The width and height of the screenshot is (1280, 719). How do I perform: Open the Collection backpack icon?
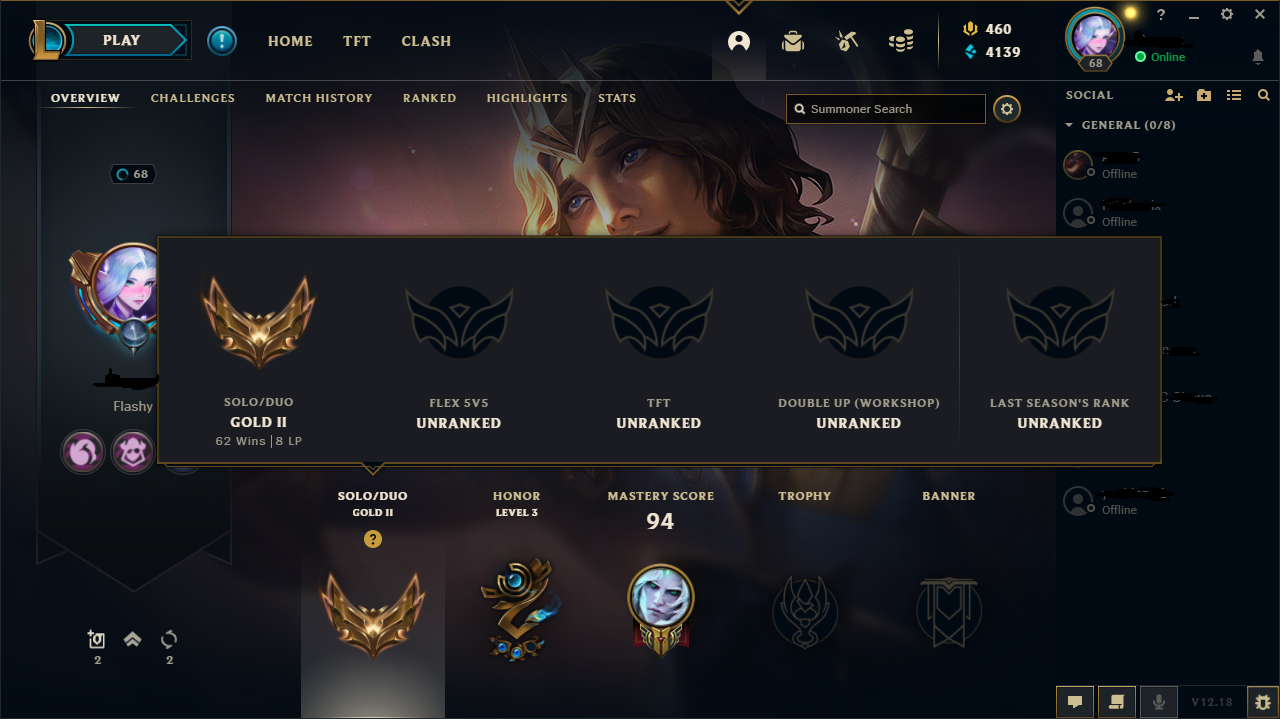(x=793, y=41)
